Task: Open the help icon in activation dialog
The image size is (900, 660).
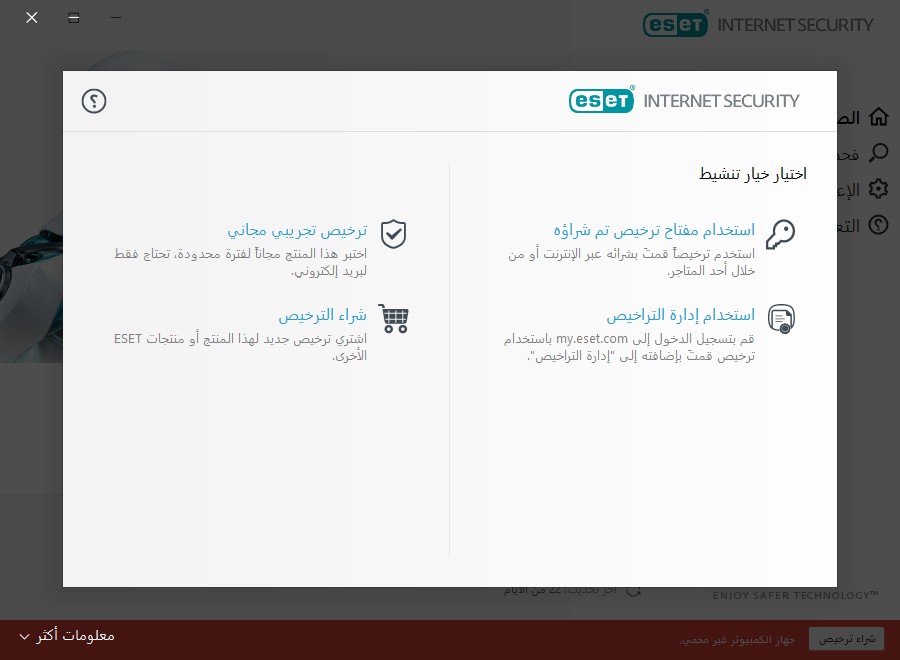Action: tap(94, 101)
